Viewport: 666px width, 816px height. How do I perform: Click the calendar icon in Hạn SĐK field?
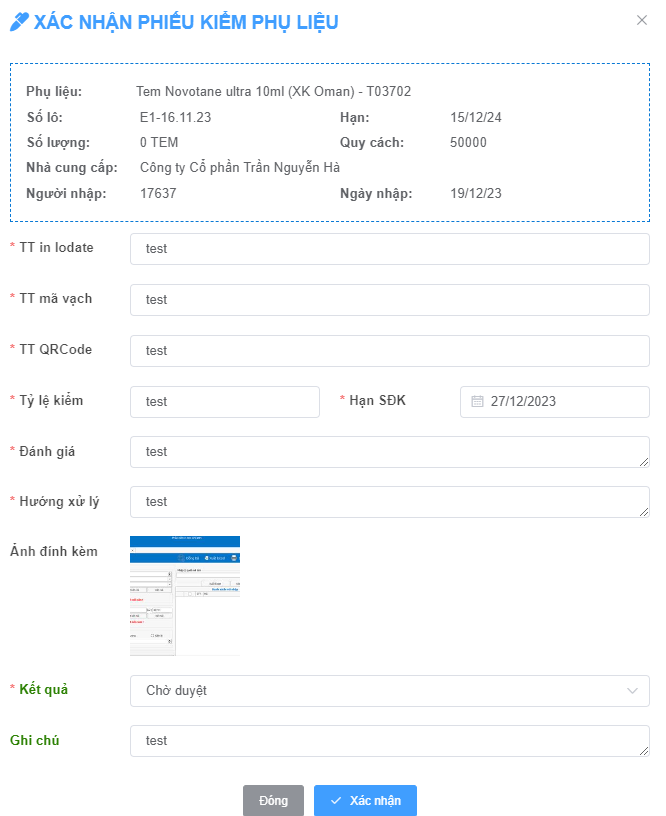pyautogui.click(x=477, y=401)
